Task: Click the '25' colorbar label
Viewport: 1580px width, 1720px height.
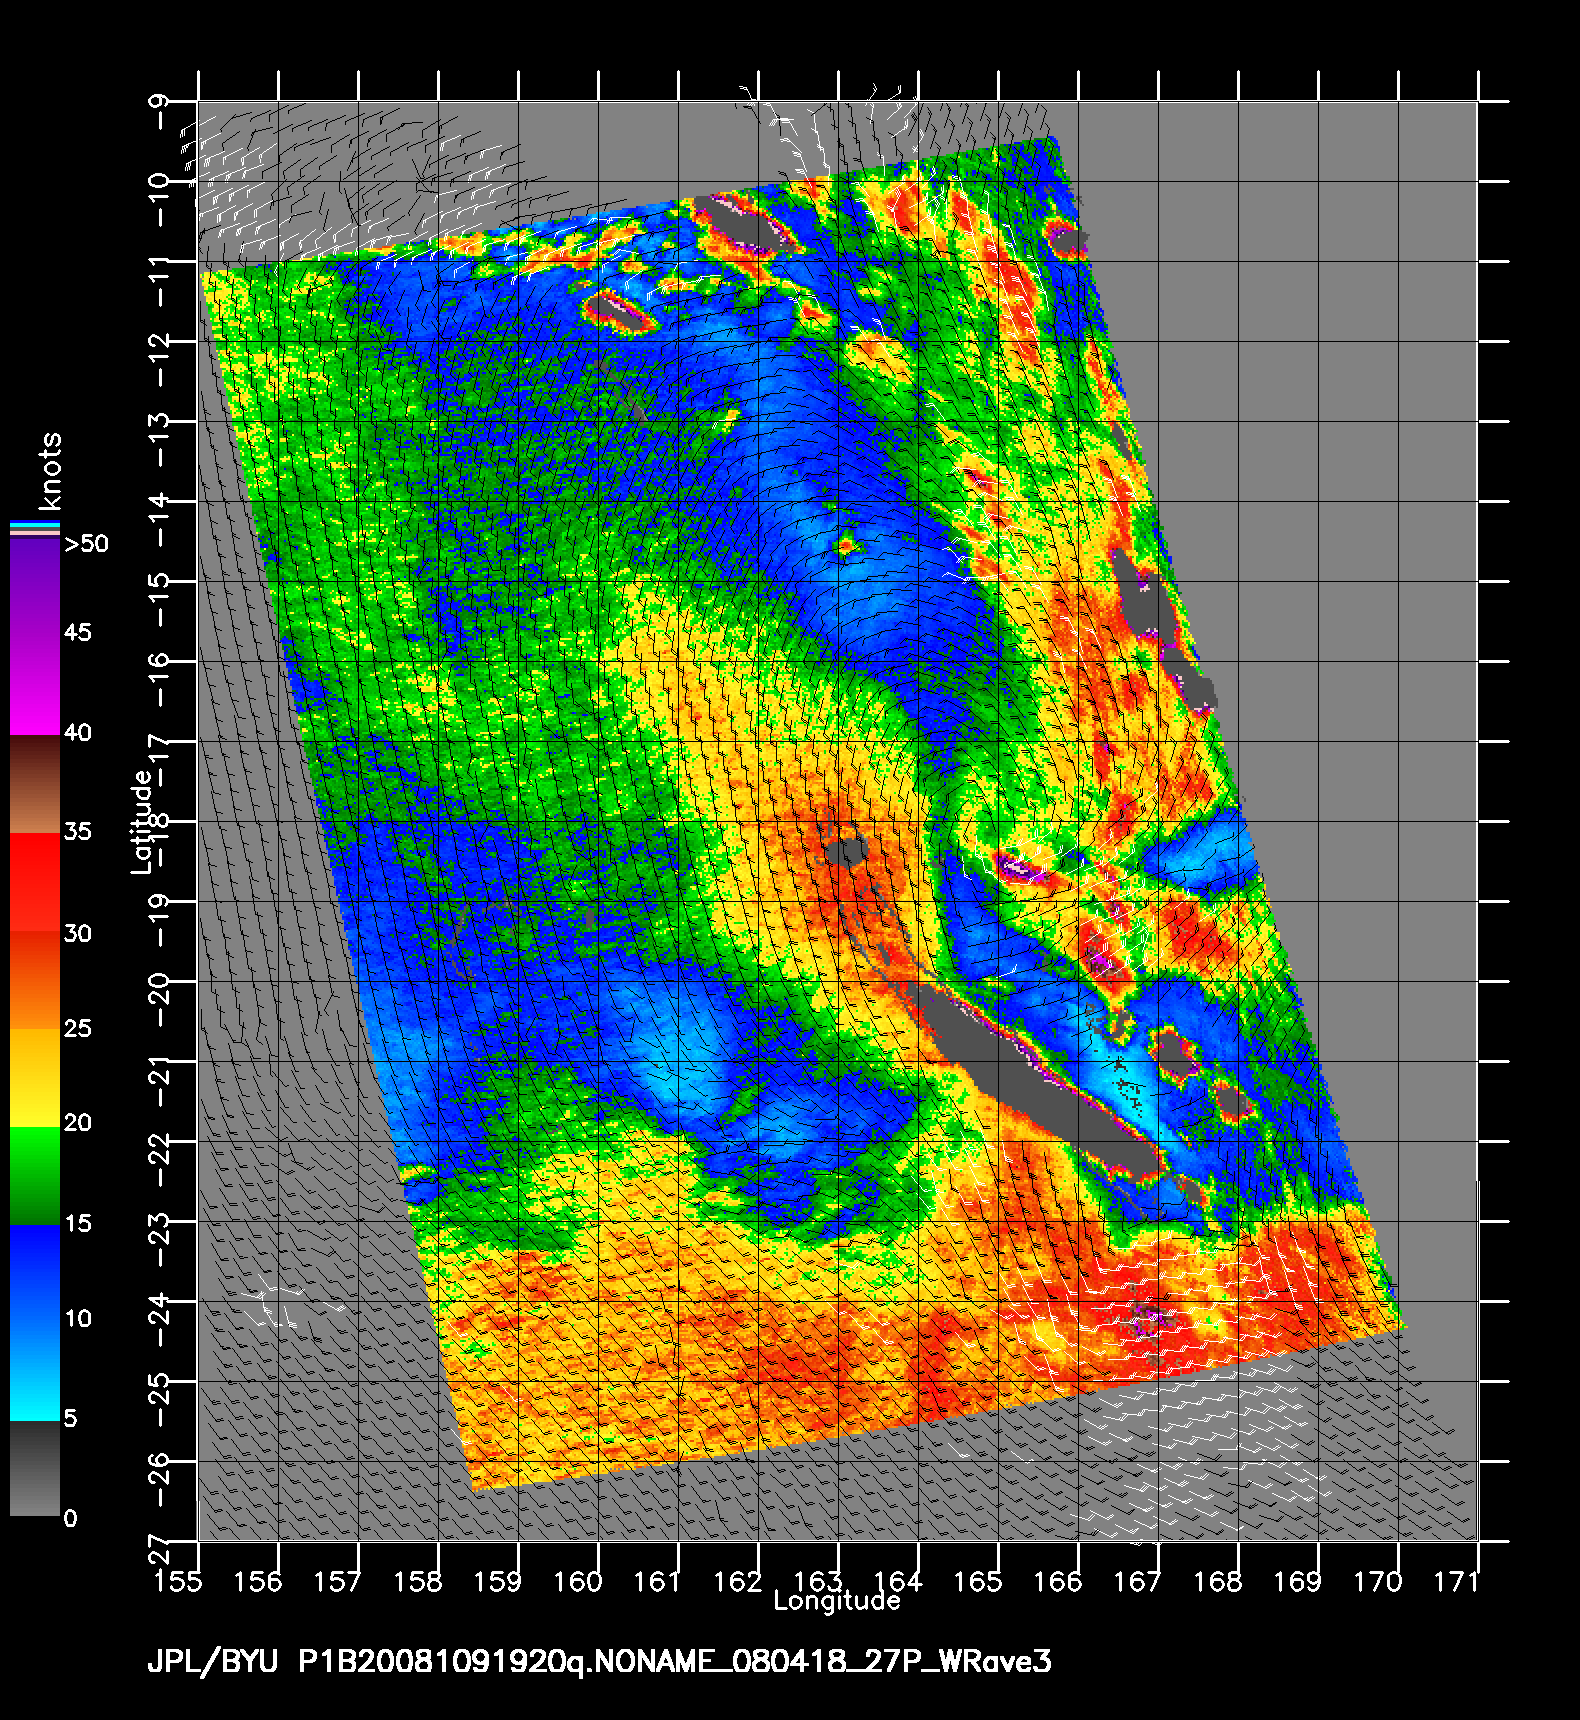Action: [x=78, y=1028]
